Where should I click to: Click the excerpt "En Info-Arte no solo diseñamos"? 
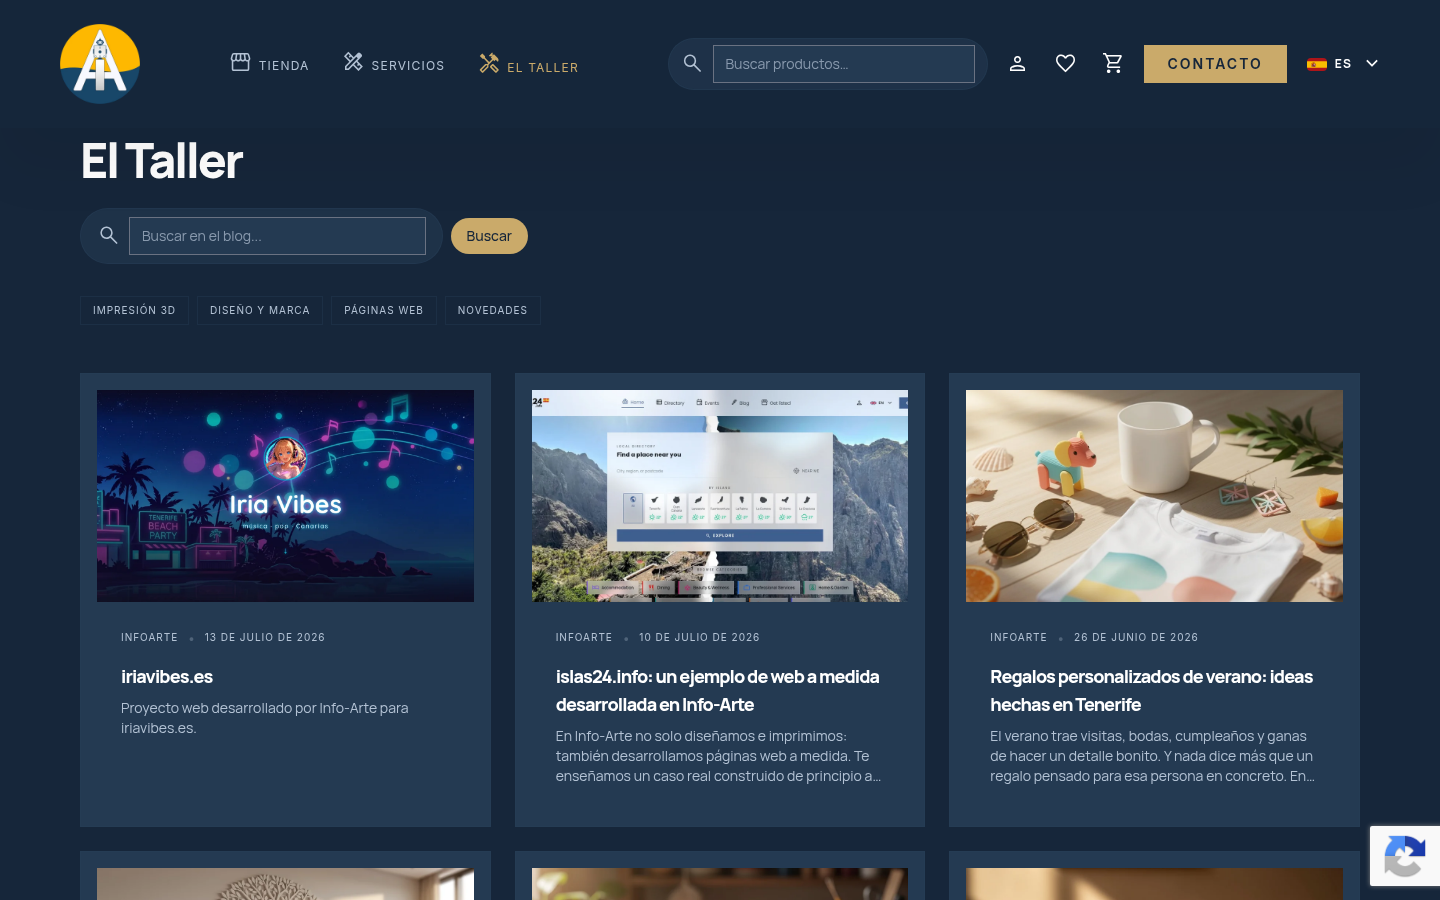(x=719, y=756)
